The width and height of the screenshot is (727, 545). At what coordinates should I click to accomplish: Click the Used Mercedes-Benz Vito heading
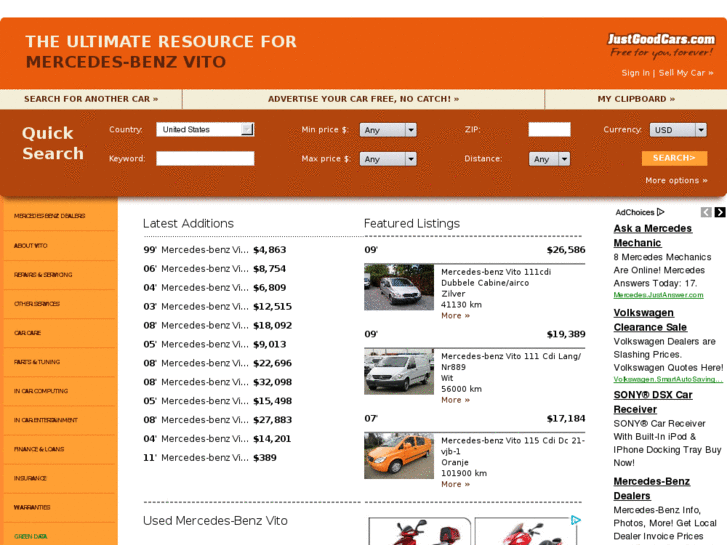[215, 521]
